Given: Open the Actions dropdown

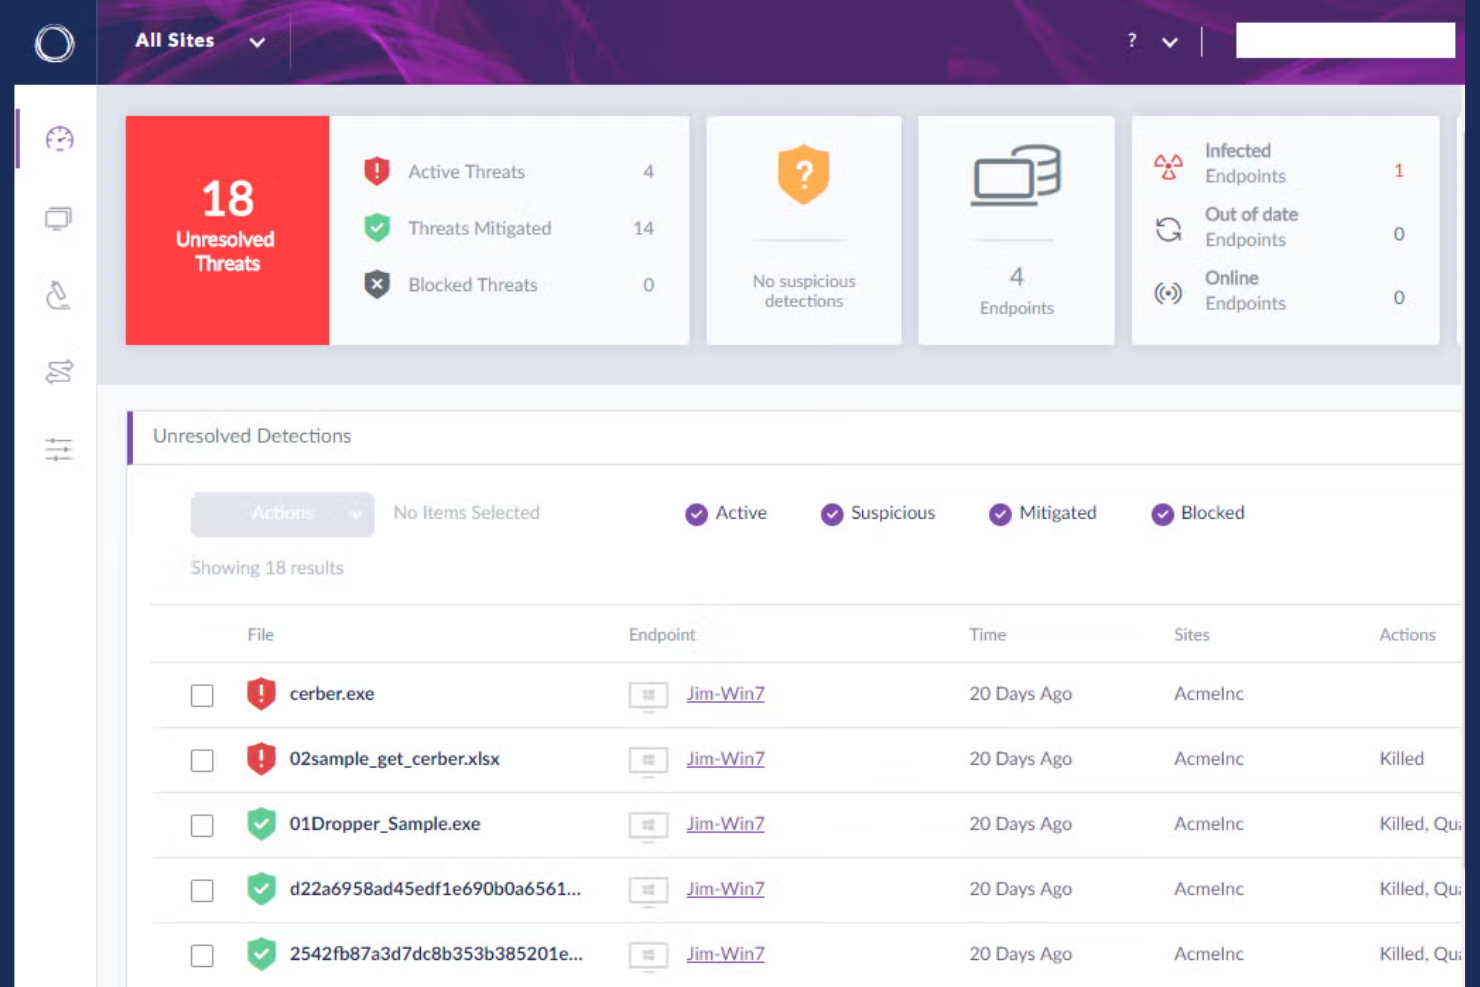Looking at the screenshot, I should click(x=281, y=513).
